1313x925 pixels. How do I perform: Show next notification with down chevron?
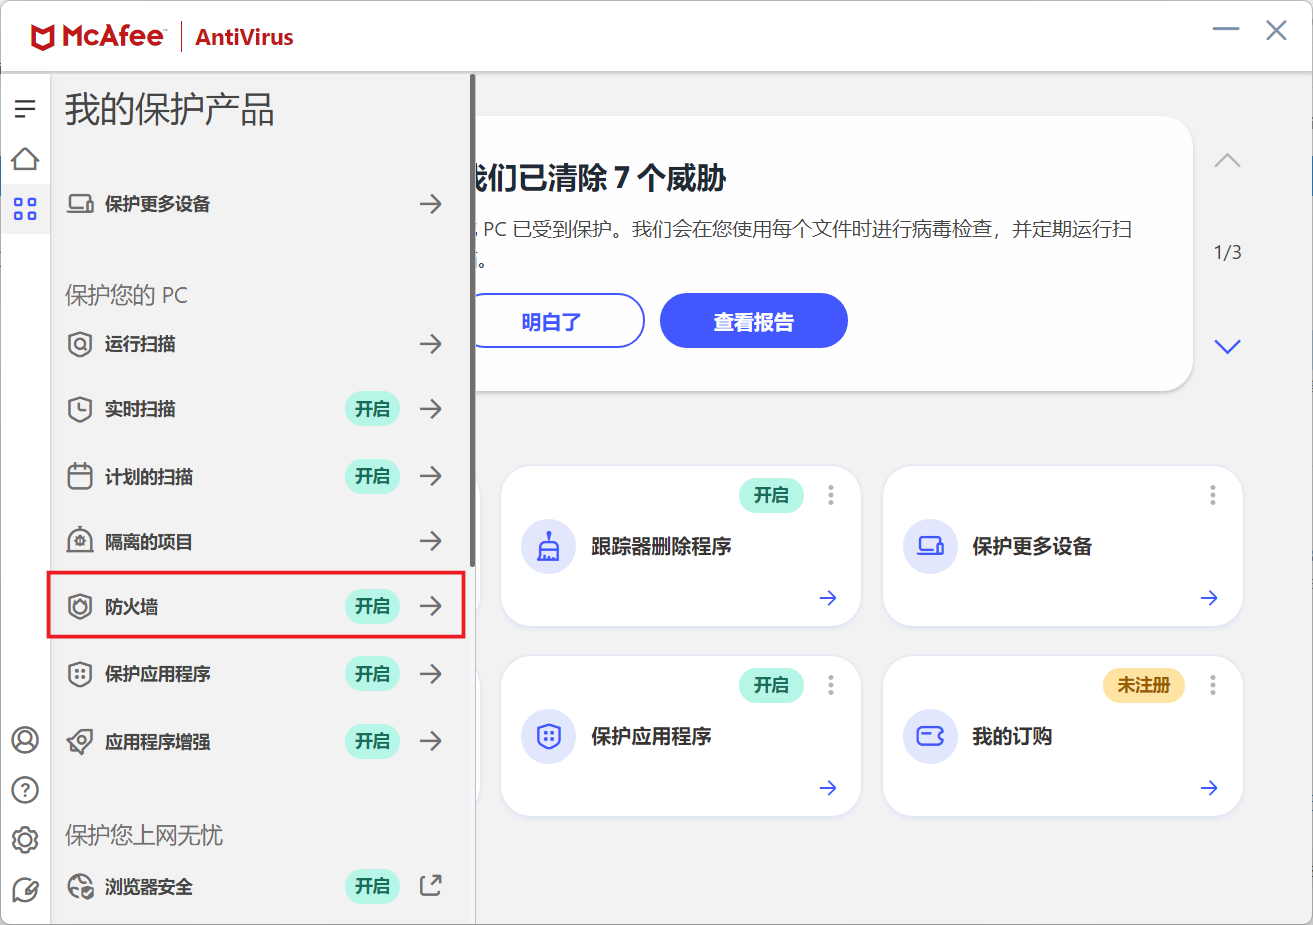(x=1227, y=346)
